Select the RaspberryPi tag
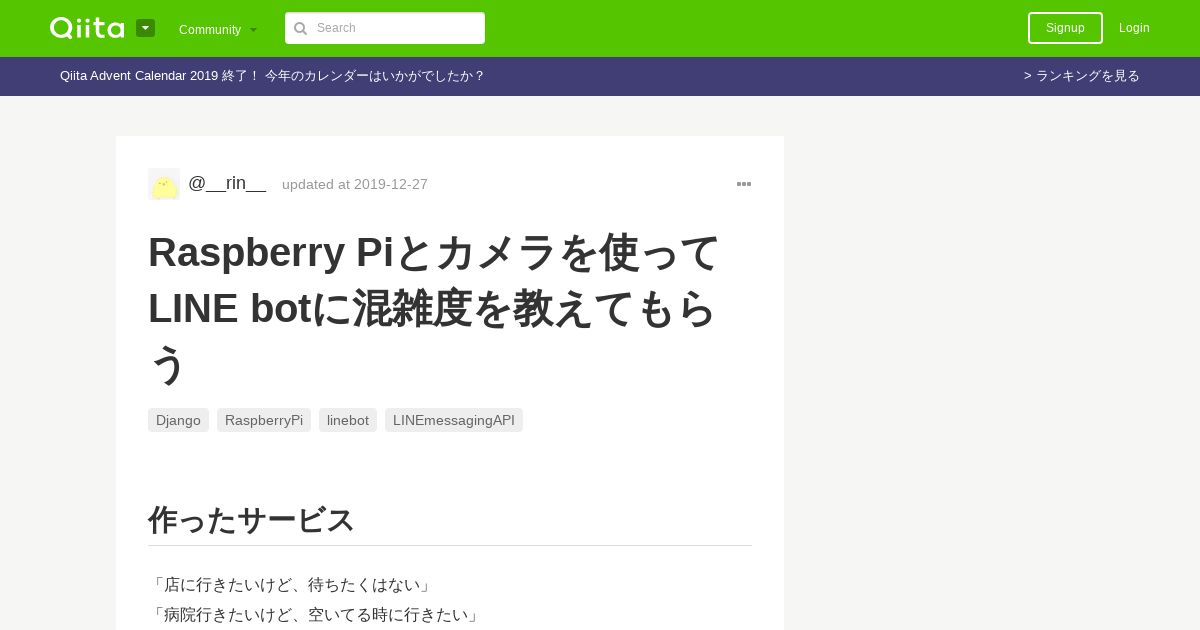Viewport: 1200px width, 630px height. [x=264, y=420]
